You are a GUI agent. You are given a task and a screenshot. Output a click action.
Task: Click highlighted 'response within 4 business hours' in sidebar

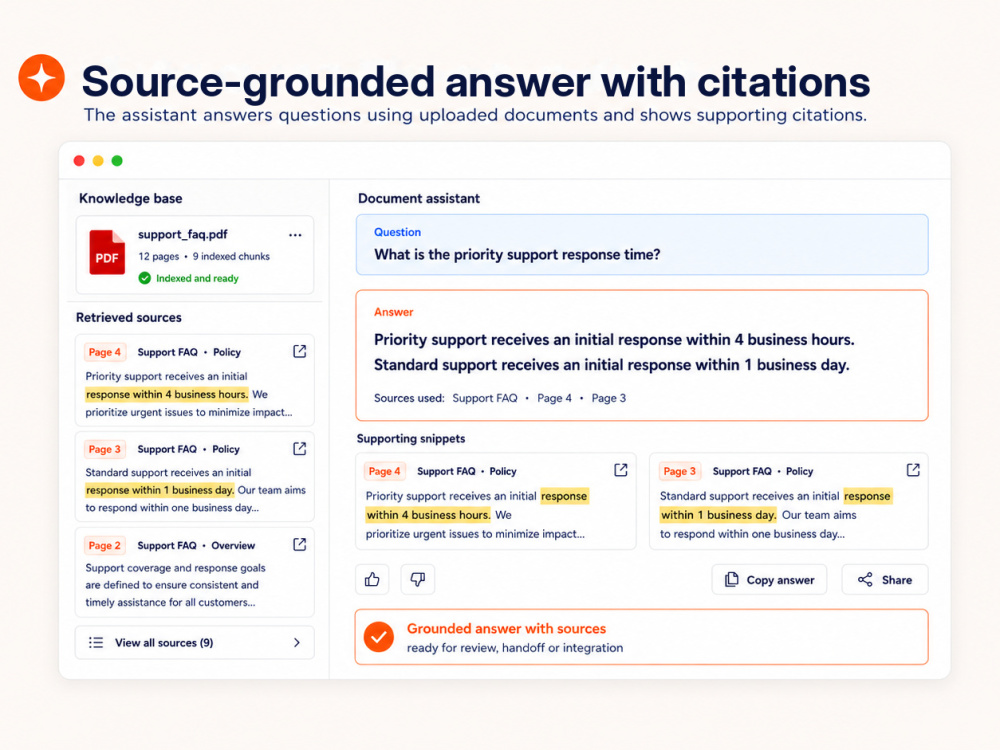tap(166, 394)
